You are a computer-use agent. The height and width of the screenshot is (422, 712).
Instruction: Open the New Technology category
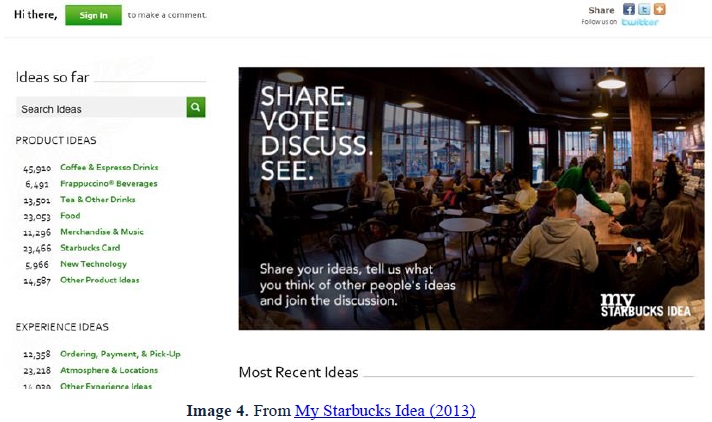[93, 264]
